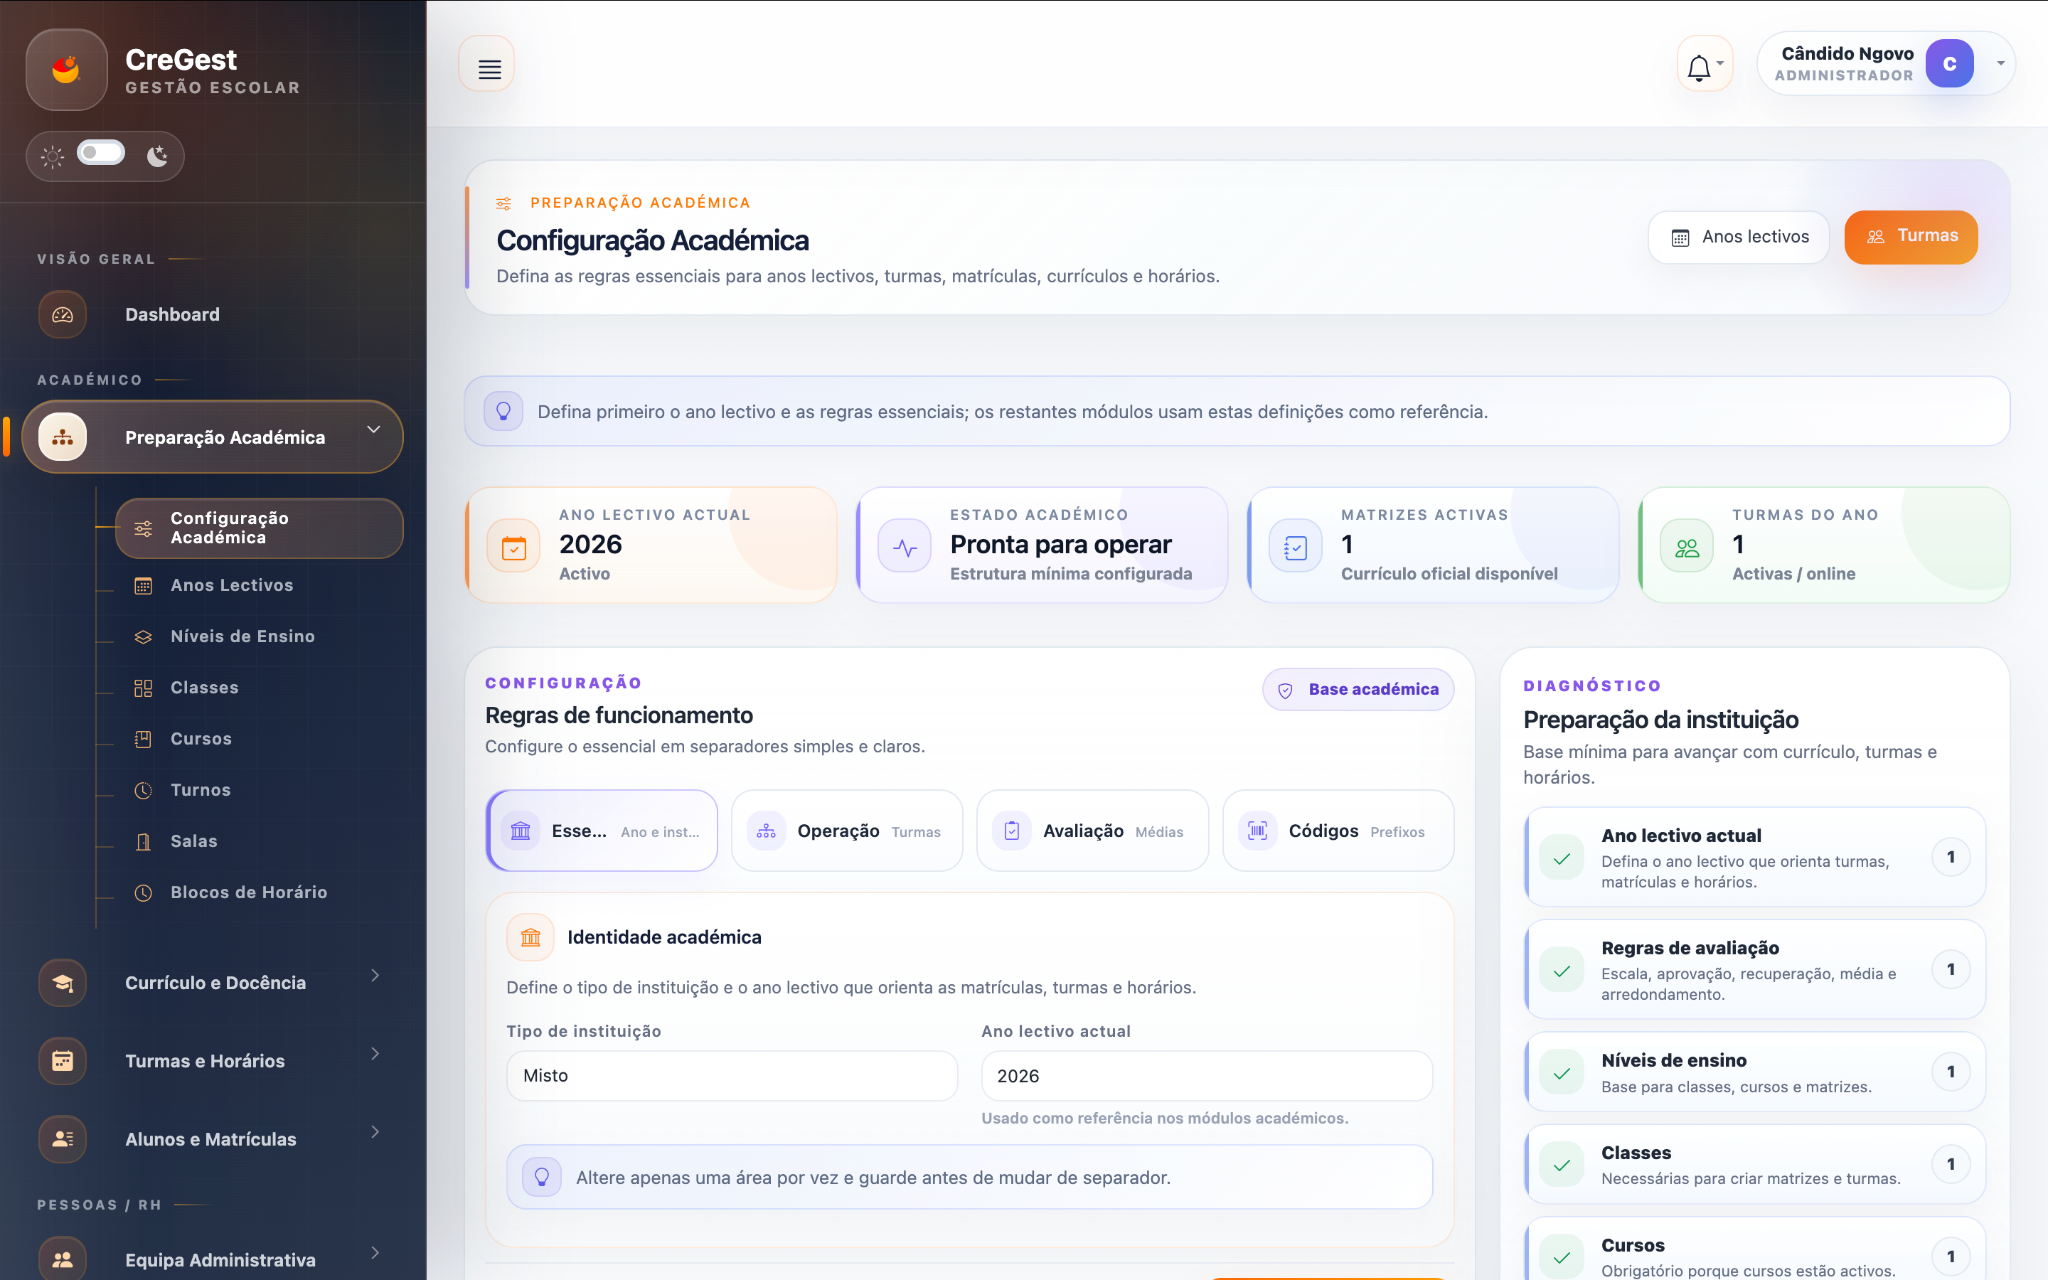
Task: Click the Estado Académico pulse icon
Action: tap(905, 548)
